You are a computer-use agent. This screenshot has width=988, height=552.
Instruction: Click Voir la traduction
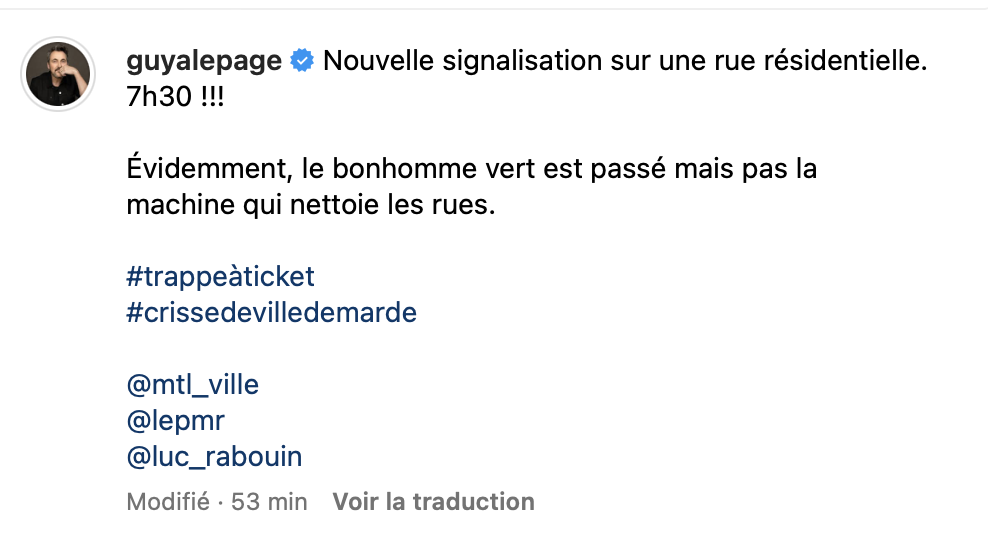[434, 502]
